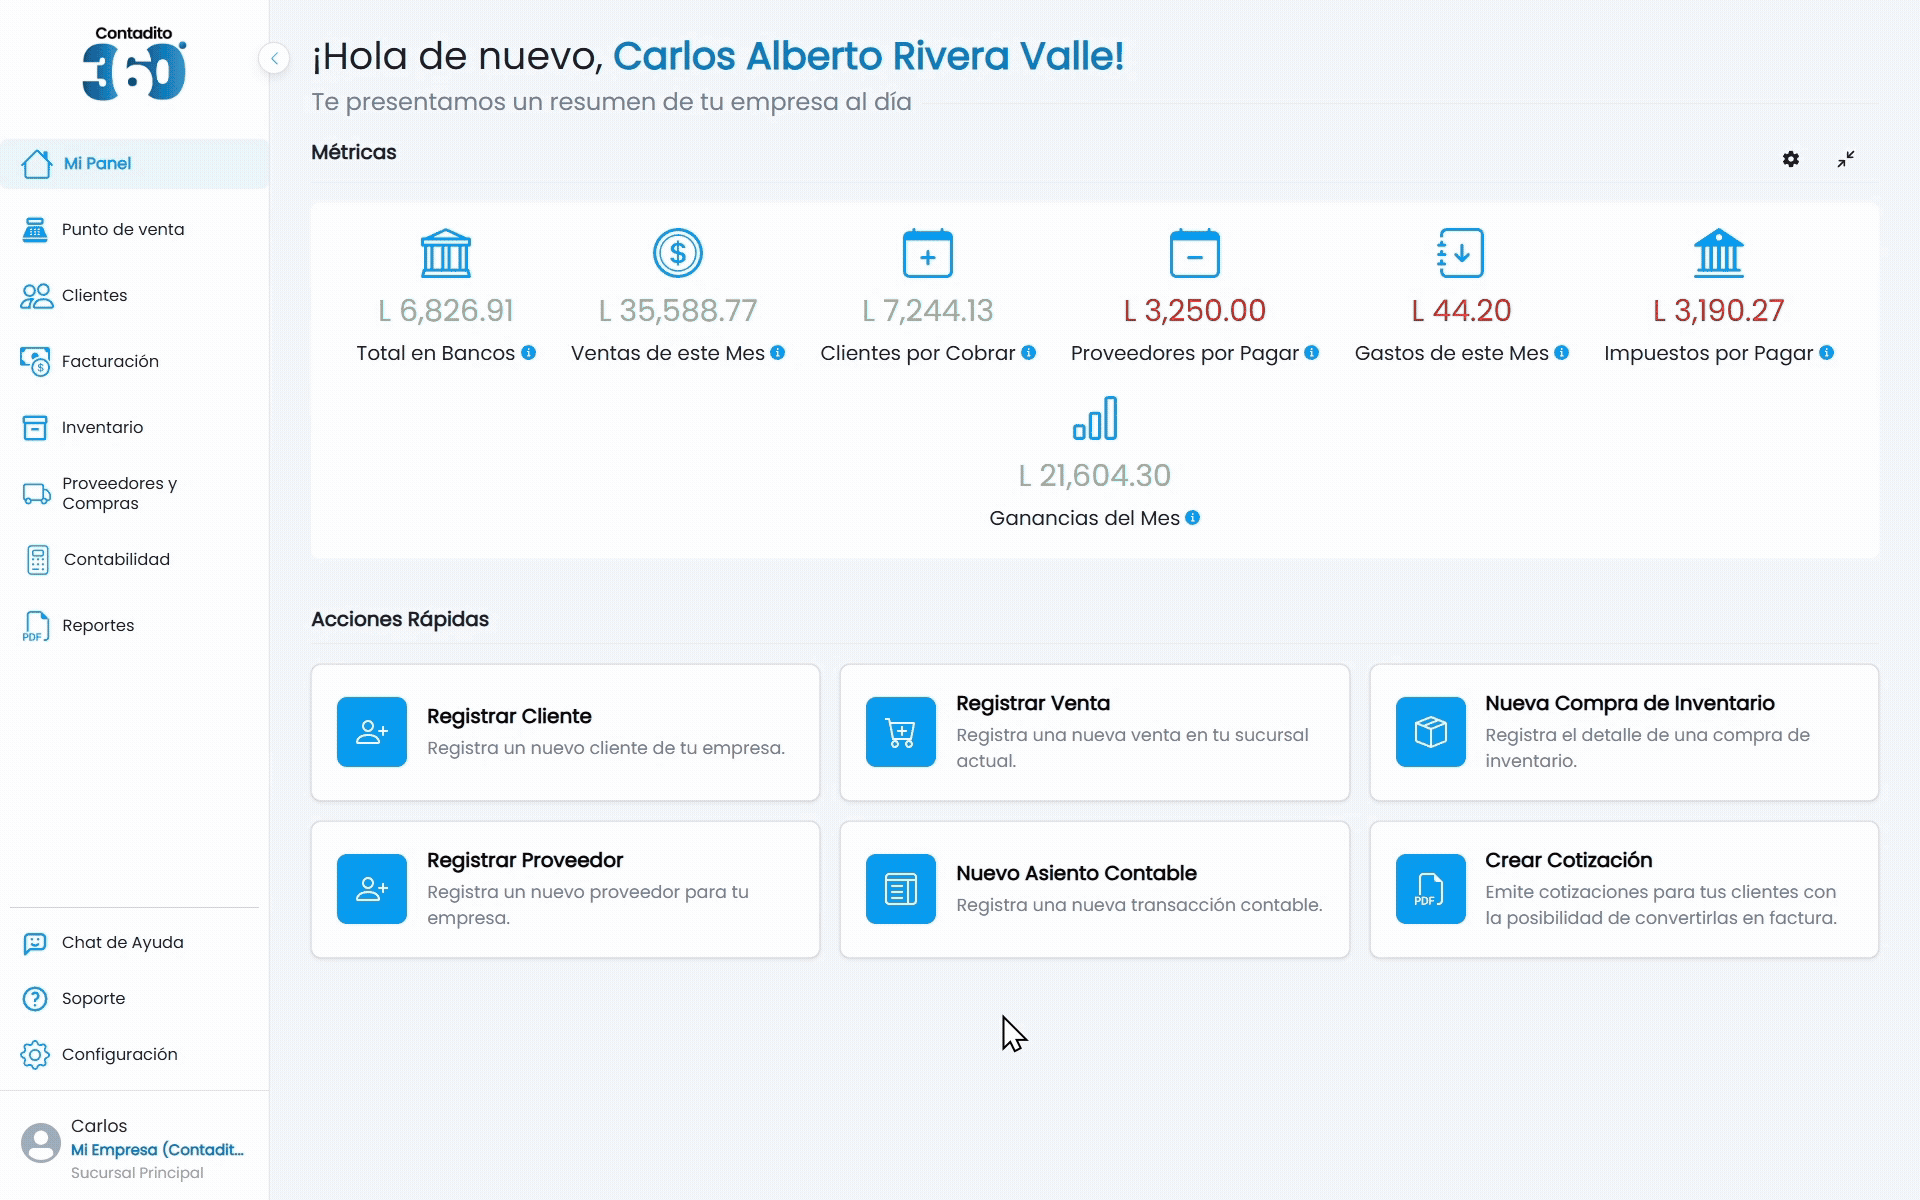Image resolution: width=1920 pixels, height=1200 pixels.
Task: Click the Sucursal Principal branch label
Action: (137, 1173)
